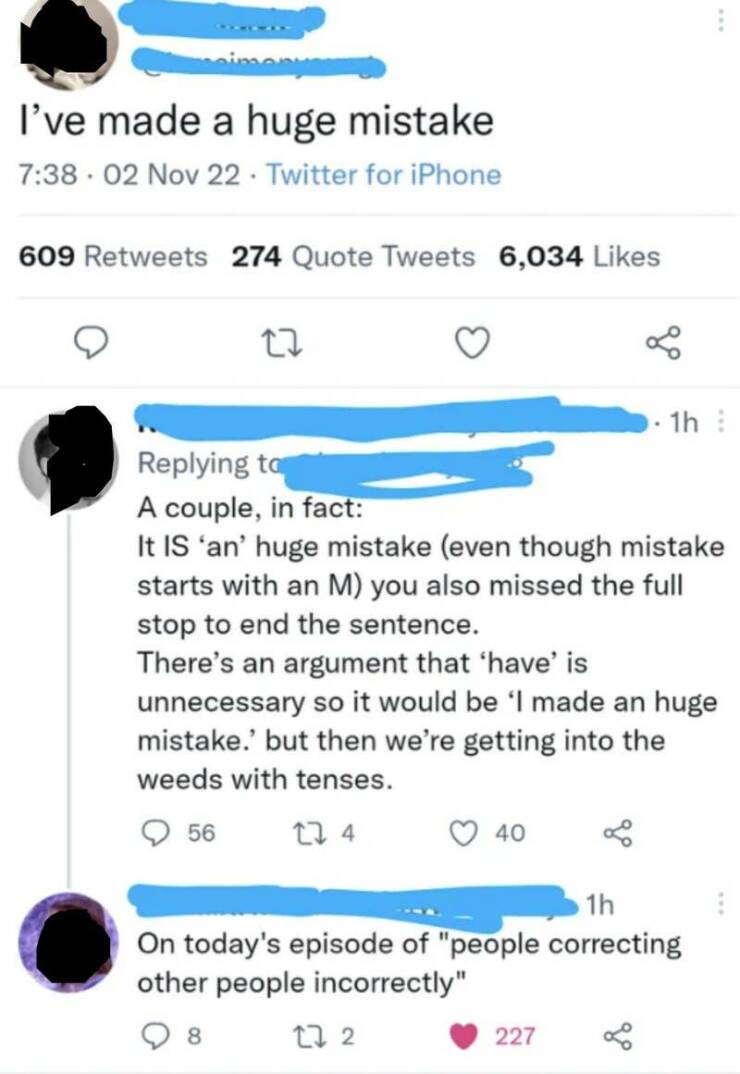The height and width of the screenshot is (1074, 740).
Task: Open 609 Retweets list
Action: [x=114, y=257]
